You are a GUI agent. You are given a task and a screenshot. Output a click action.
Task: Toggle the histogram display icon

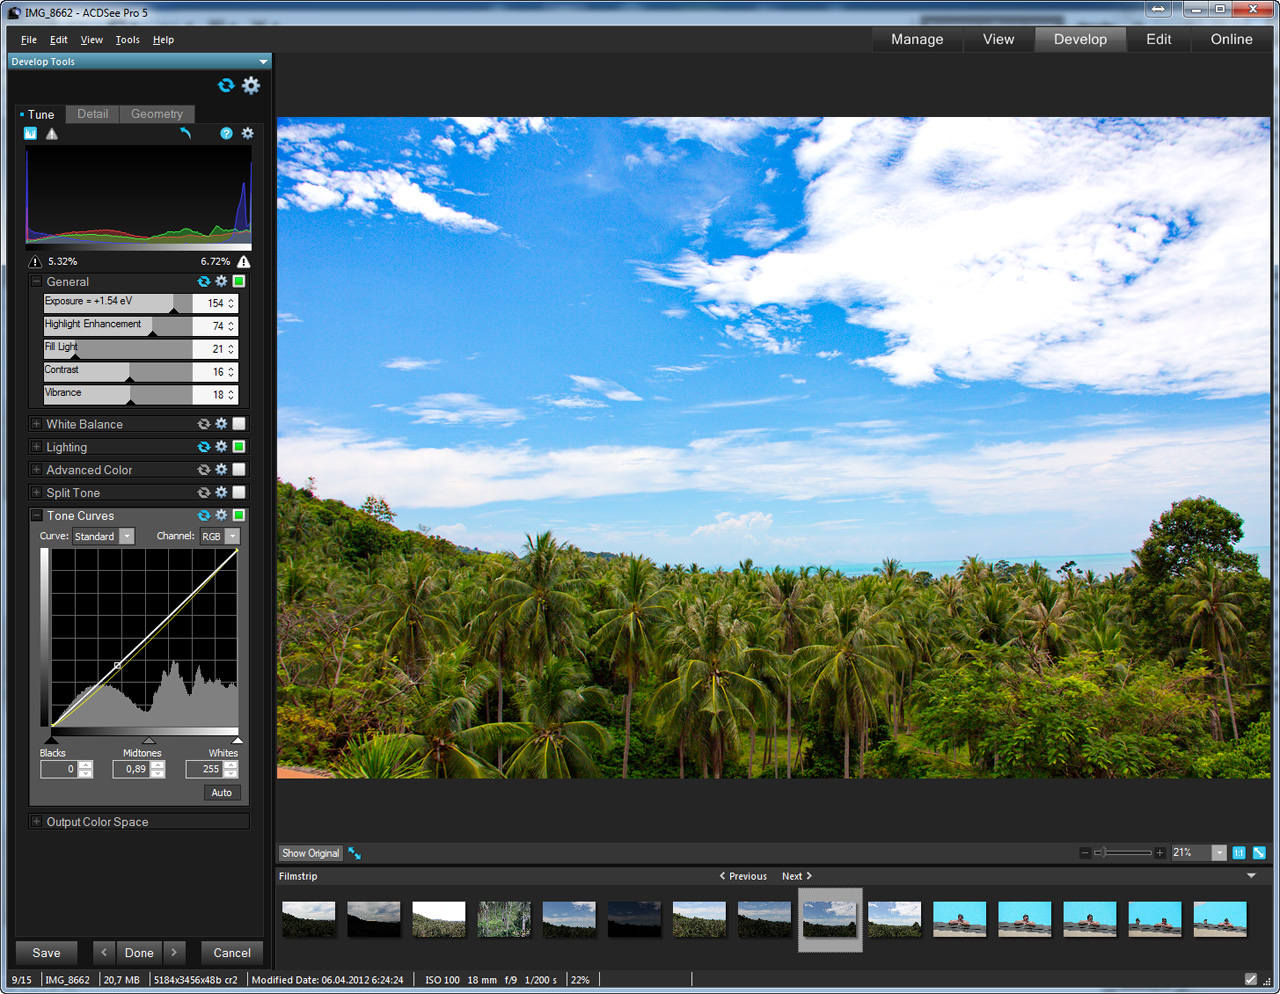click(x=30, y=133)
